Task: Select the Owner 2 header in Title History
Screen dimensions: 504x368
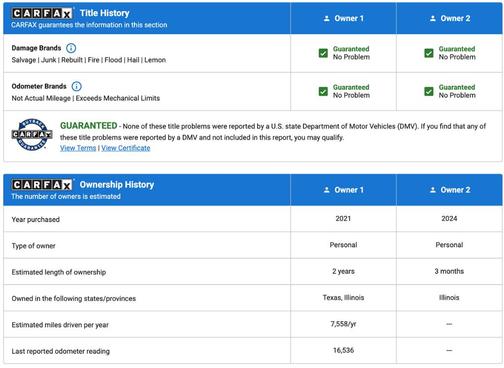Action: pyautogui.click(x=449, y=18)
